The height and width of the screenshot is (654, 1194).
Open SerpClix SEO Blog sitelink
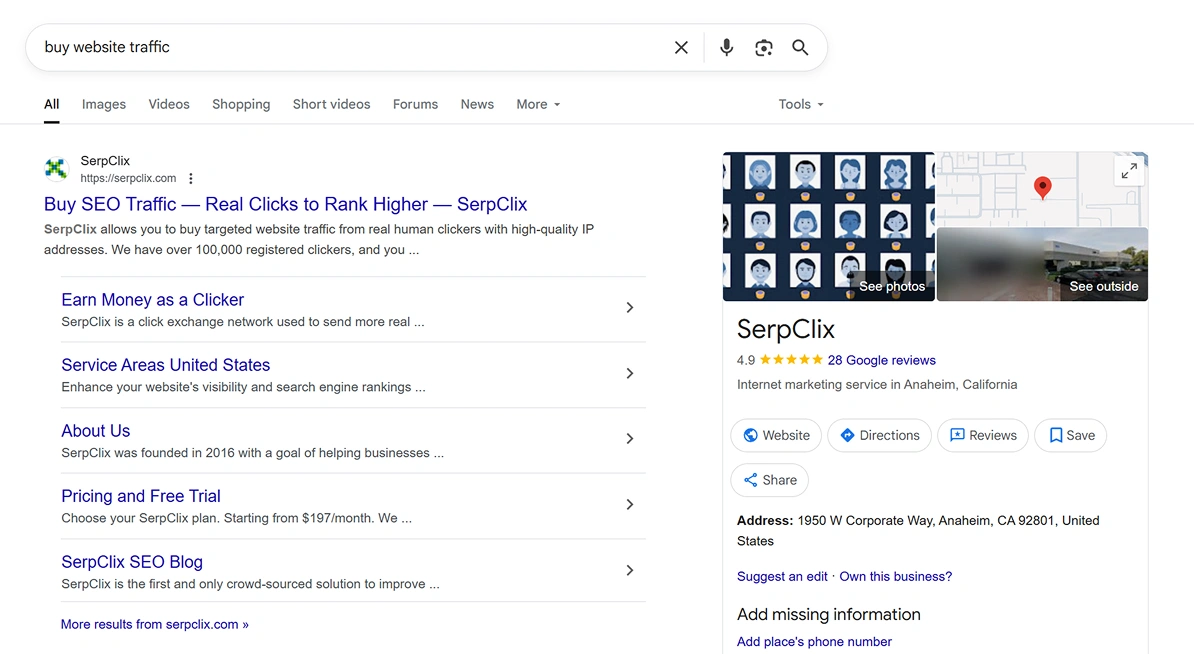[132, 562]
